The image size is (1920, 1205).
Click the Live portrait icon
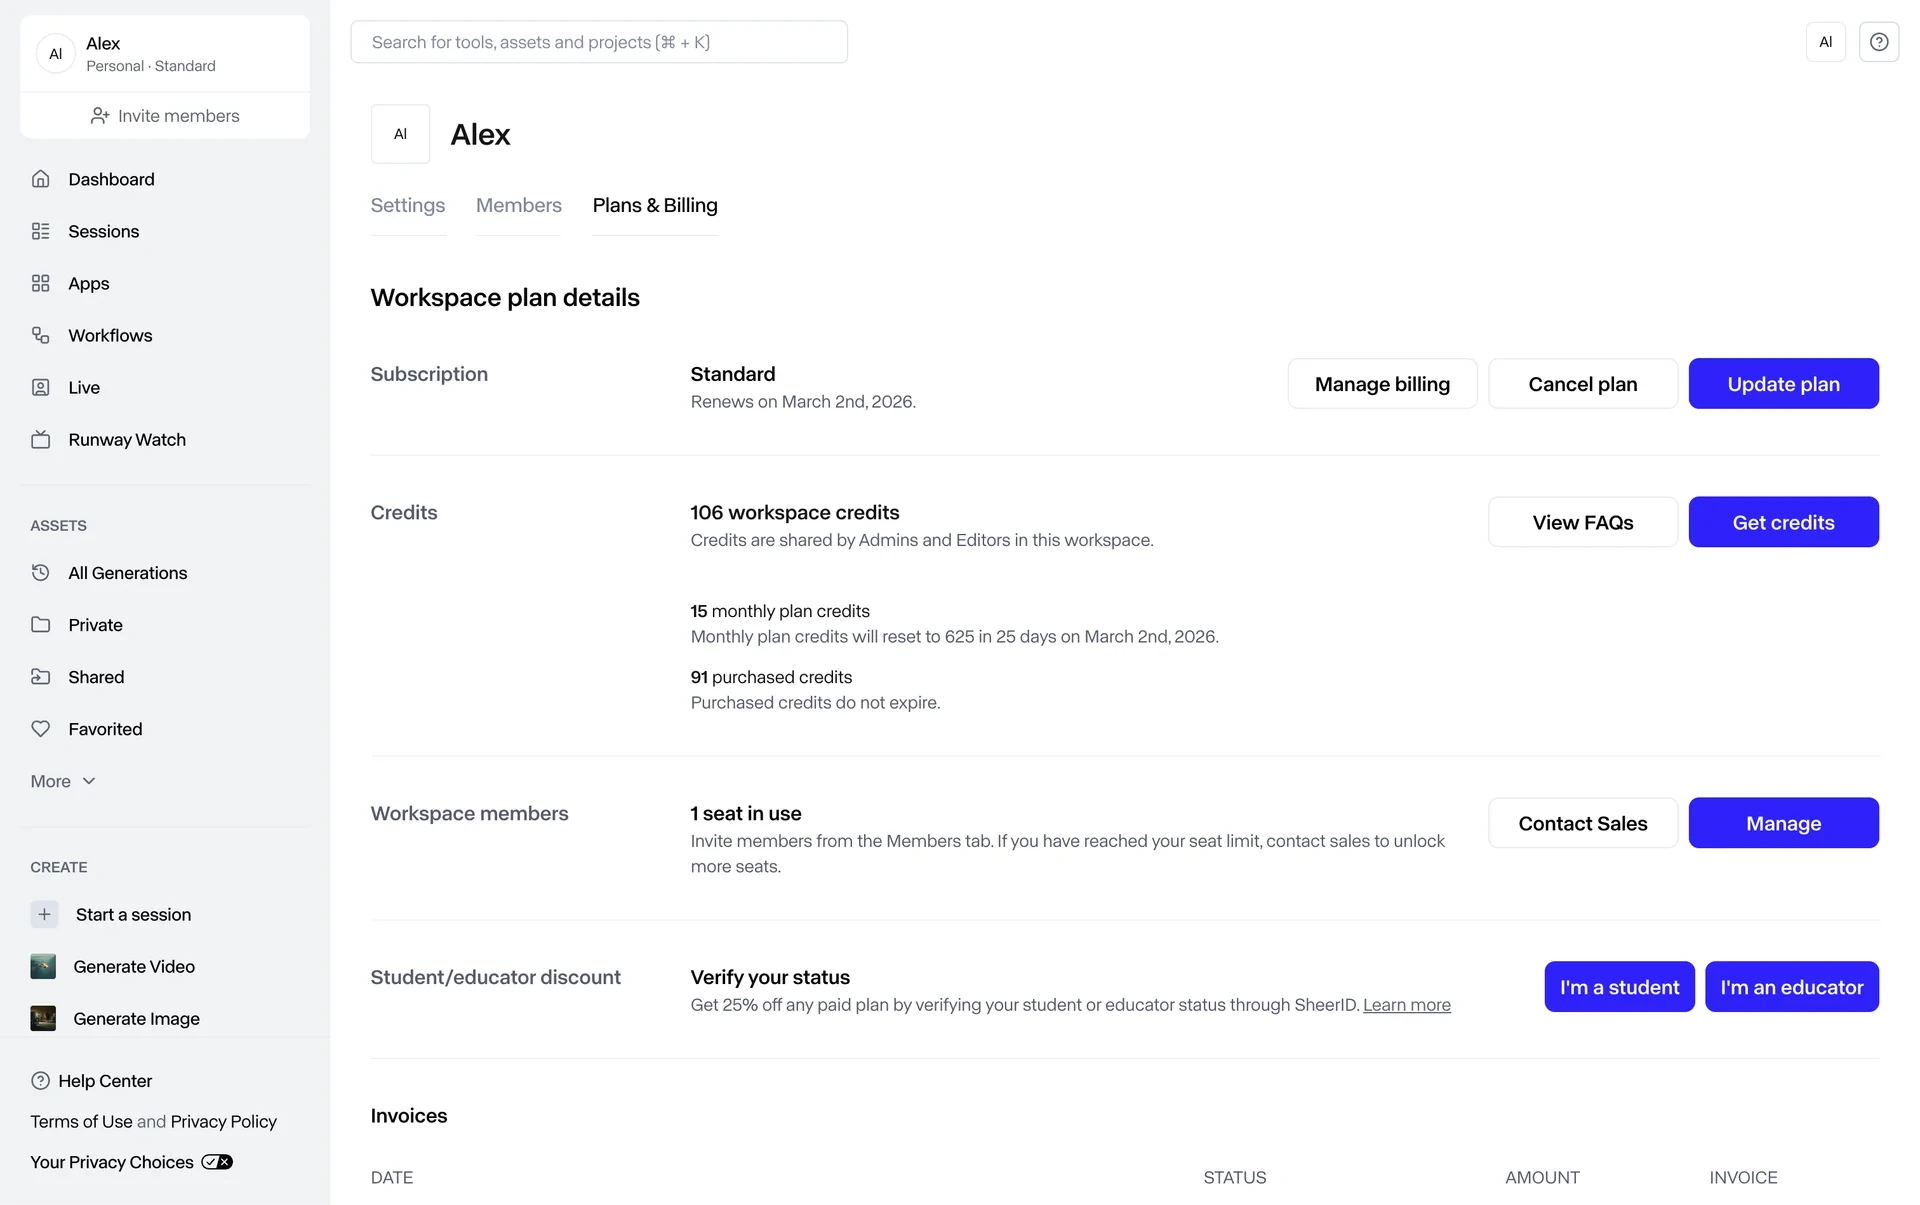pos(40,387)
